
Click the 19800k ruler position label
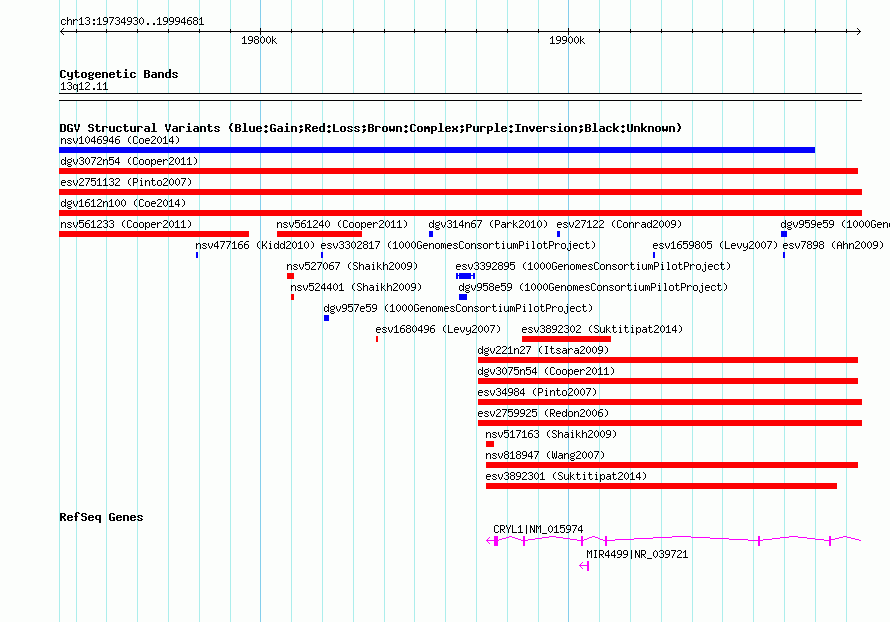[259, 40]
